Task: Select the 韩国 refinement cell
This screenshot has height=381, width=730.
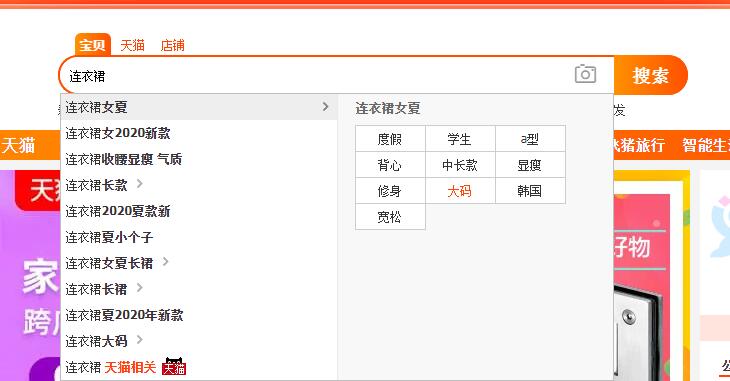Action: [530, 191]
